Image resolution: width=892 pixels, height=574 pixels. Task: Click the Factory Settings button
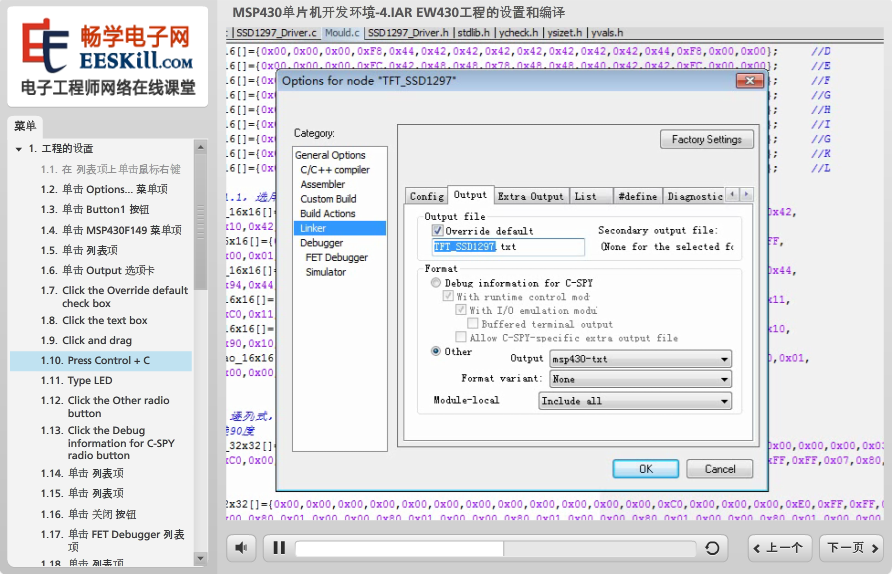tap(707, 139)
